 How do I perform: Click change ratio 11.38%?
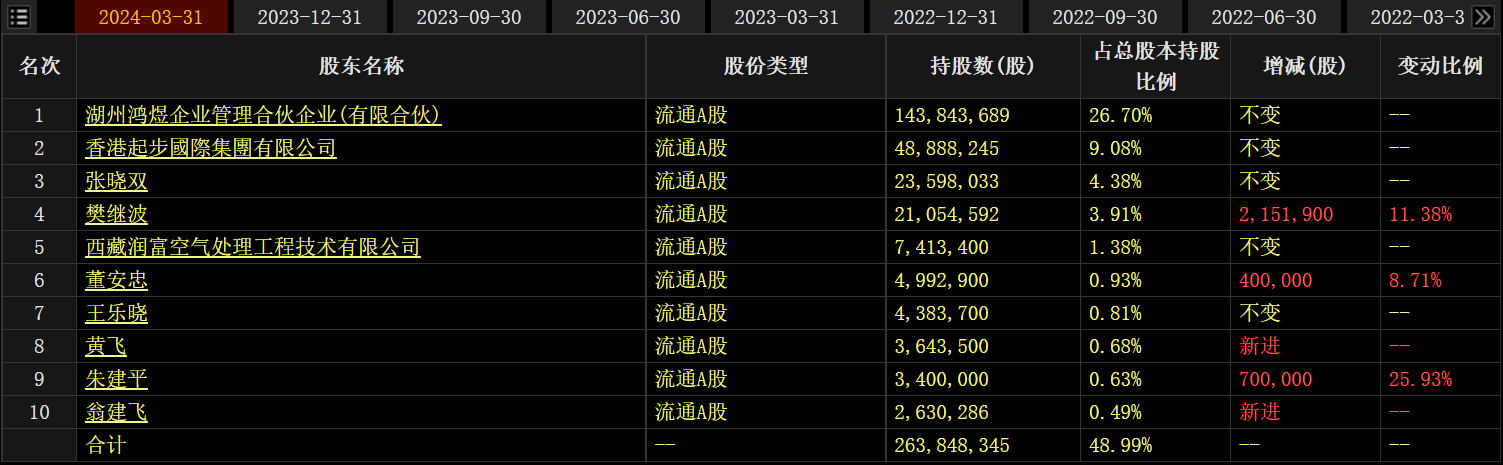tap(1420, 214)
